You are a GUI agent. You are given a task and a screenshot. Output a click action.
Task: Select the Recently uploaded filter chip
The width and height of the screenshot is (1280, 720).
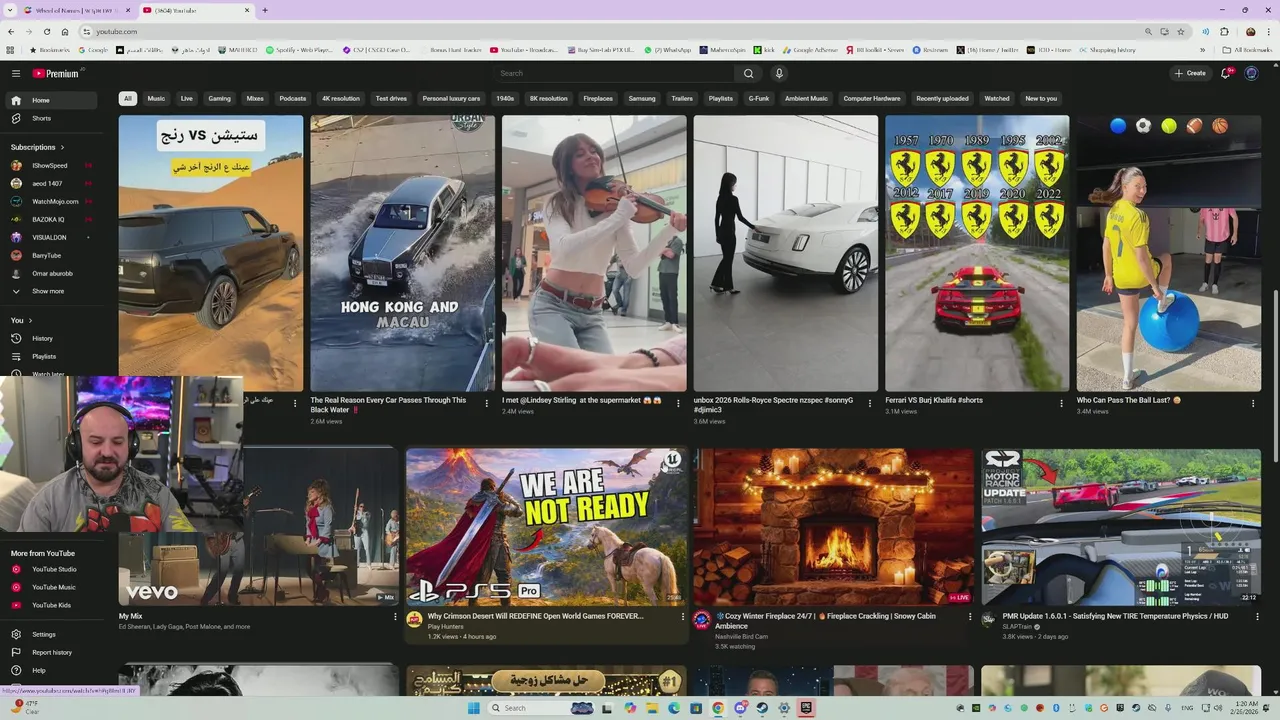[942, 98]
